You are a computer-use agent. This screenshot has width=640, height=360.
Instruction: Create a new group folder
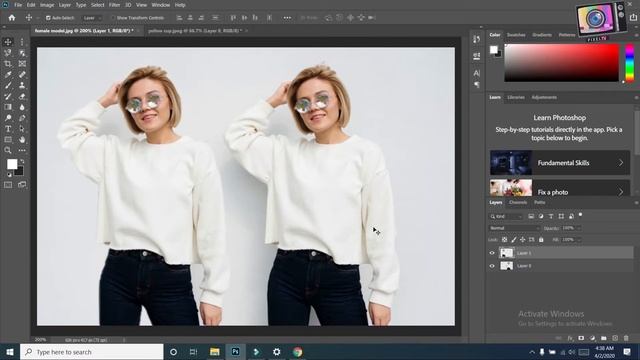point(604,338)
